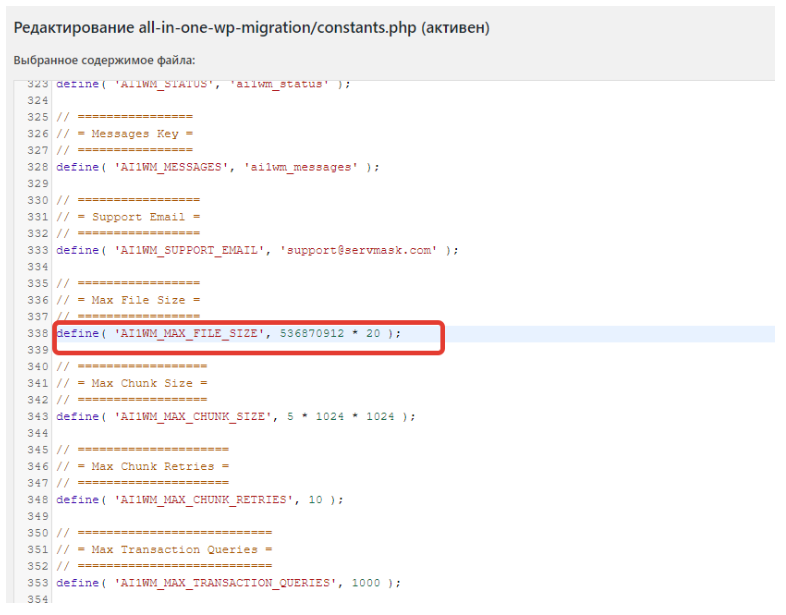This screenshot has height=615, width=786.
Task: Click the AI1WM_MAX_FILE_SIZE define line
Action: (x=228, y=333)
